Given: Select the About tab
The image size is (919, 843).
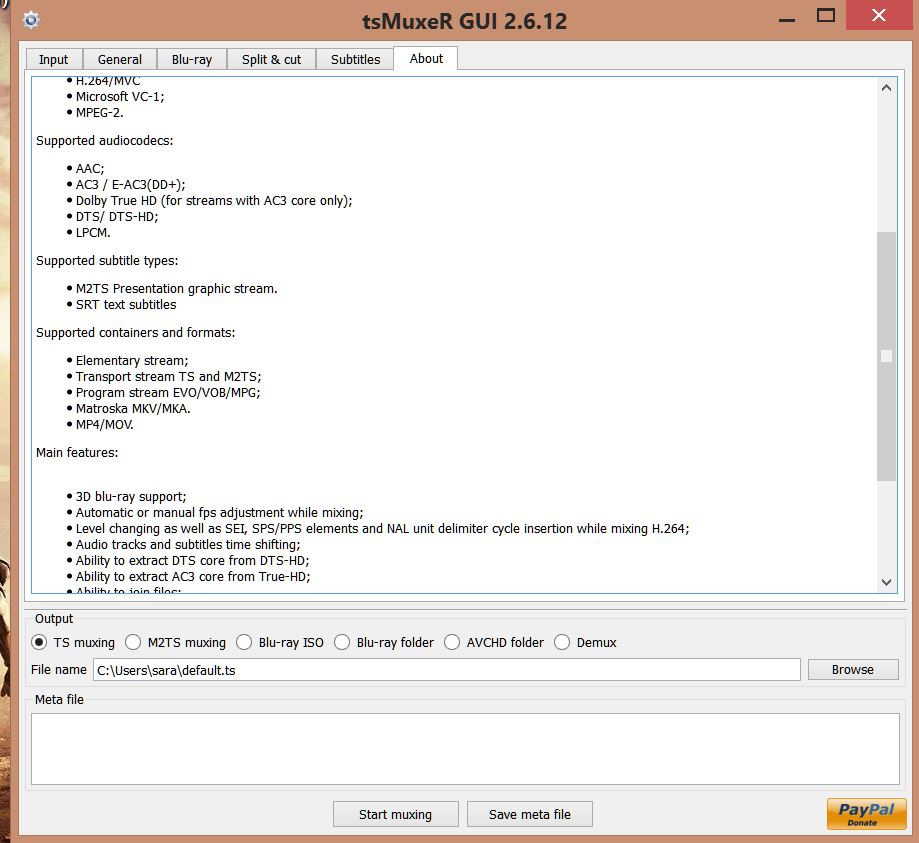Looking at the screenshot, I should (x=426, y=59).
